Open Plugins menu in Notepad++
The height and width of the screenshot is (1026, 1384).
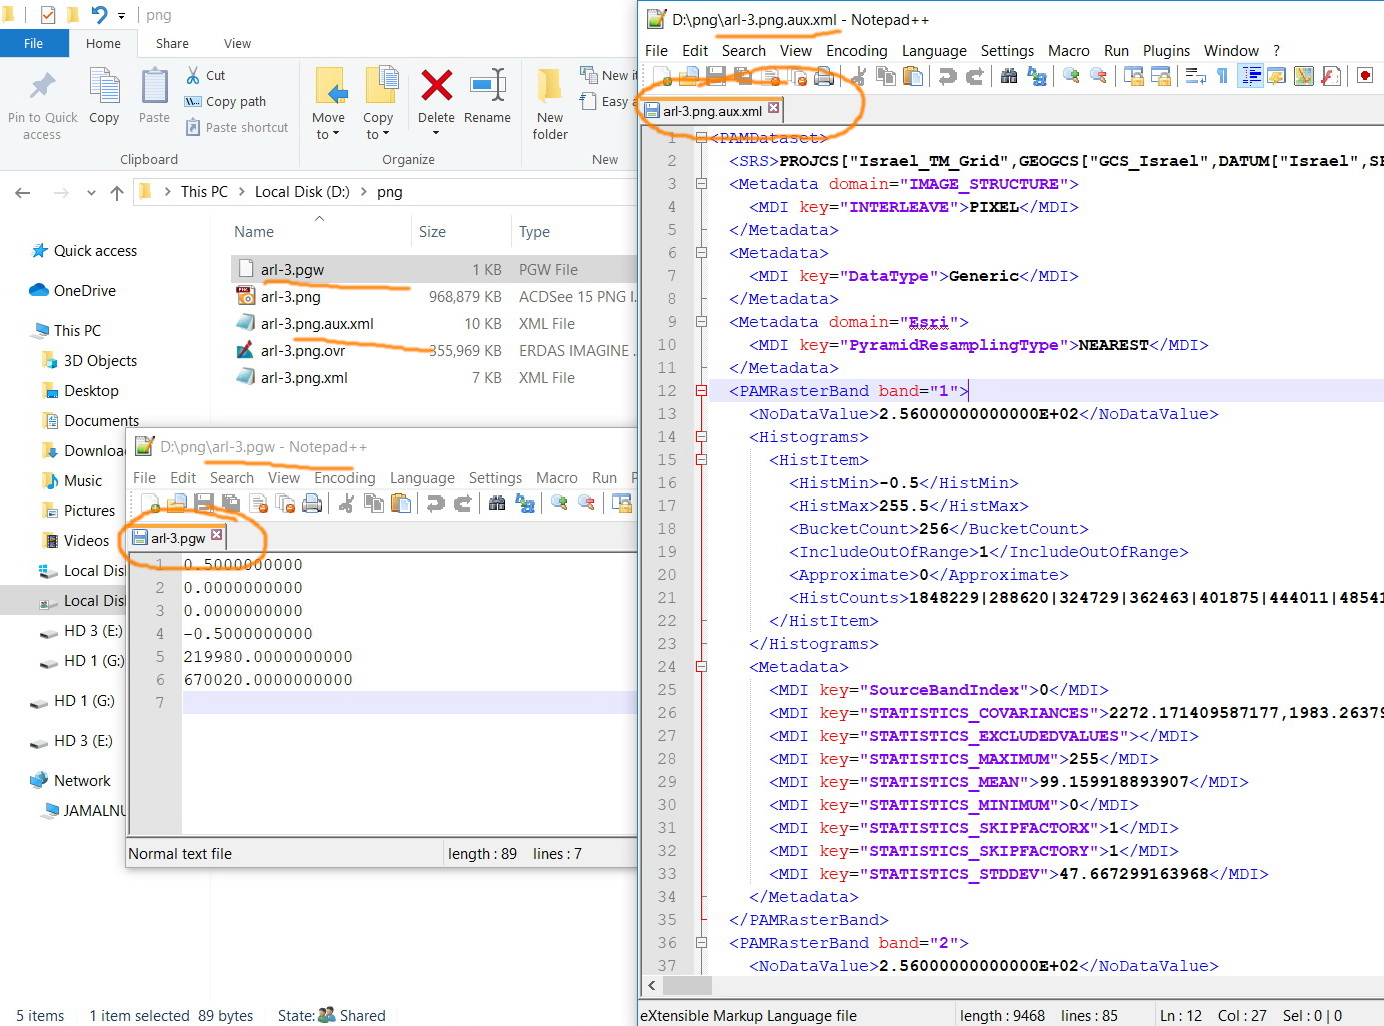(x=1166, y=51)
